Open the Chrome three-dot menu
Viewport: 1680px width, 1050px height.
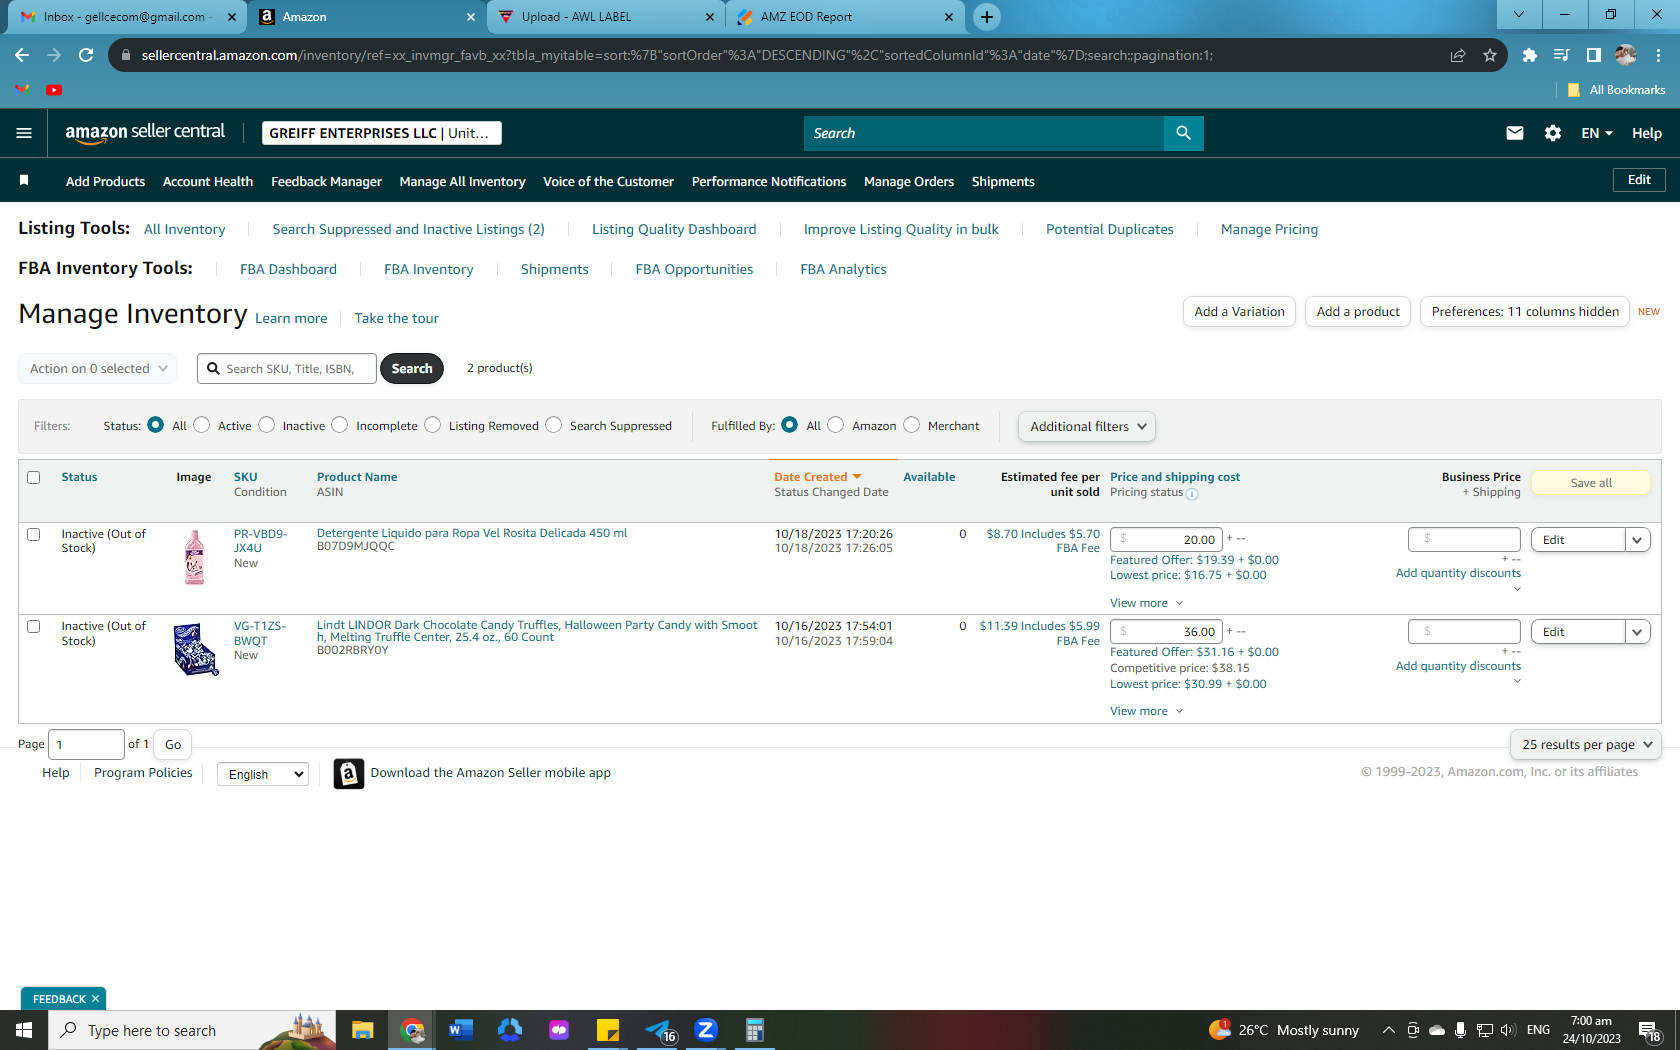click(x=1659, y=55)
